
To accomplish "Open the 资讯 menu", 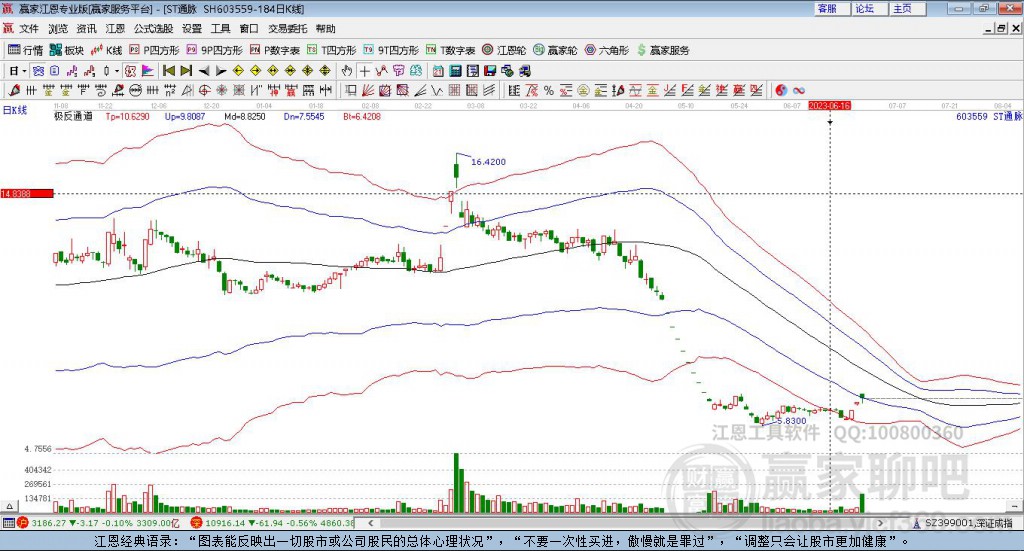I will 86,29.
